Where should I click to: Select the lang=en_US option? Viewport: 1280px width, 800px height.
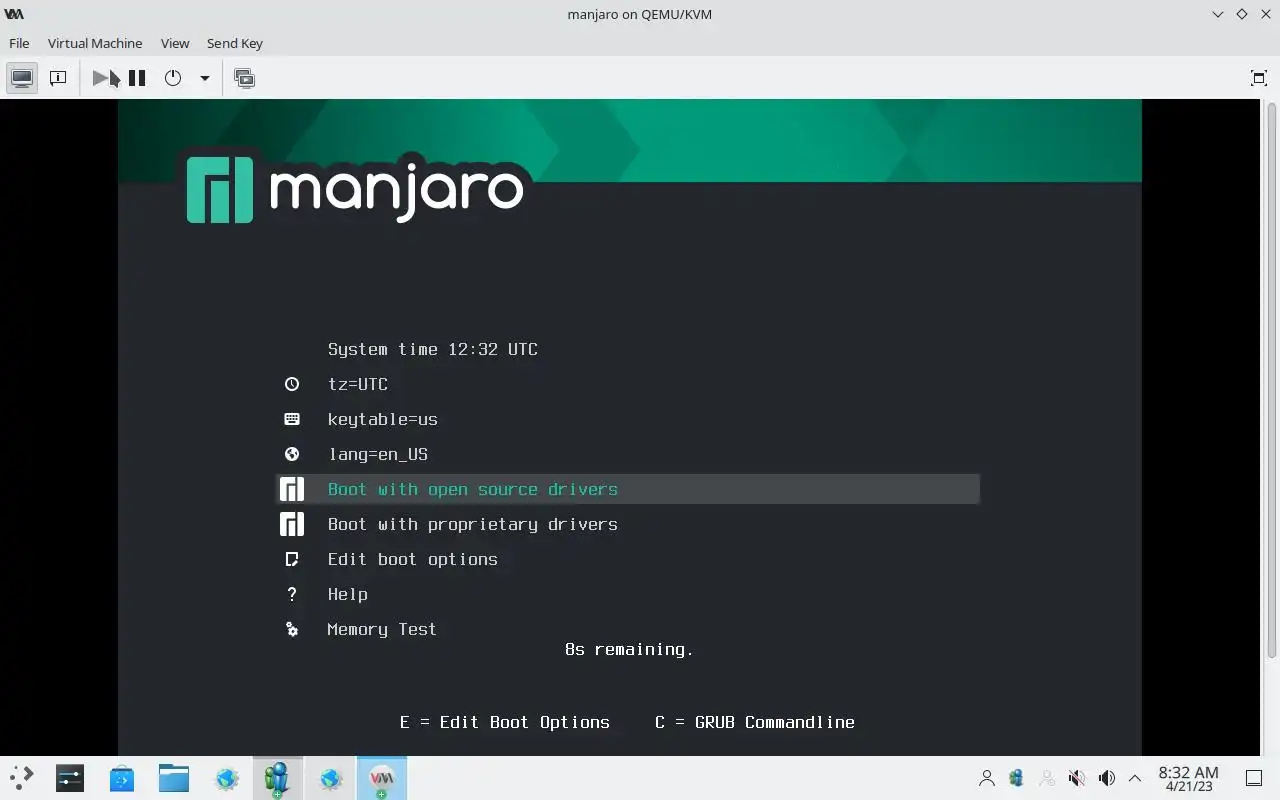[x=378, y=454]
